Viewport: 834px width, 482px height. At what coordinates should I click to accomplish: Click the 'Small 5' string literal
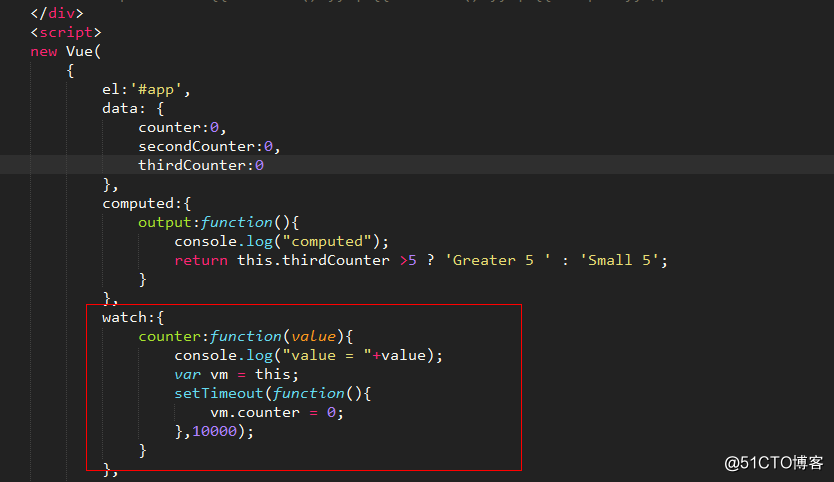pyautogui.click(x=619, y=261)
